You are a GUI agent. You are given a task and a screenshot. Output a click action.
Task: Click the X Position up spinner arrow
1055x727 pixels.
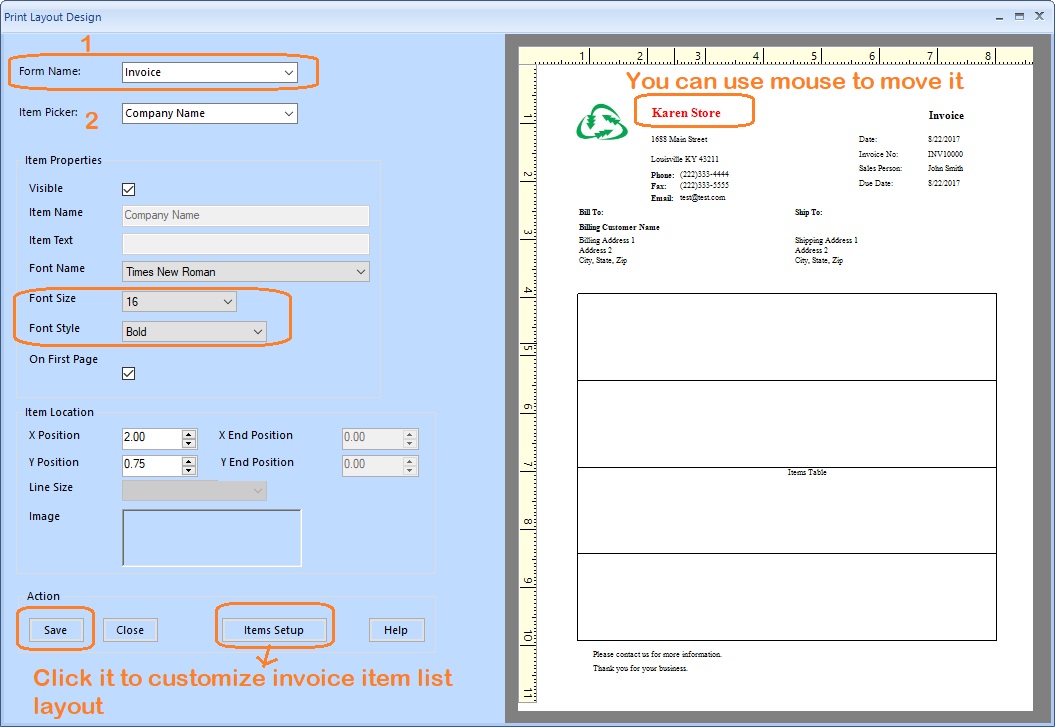tap(189, 434)
